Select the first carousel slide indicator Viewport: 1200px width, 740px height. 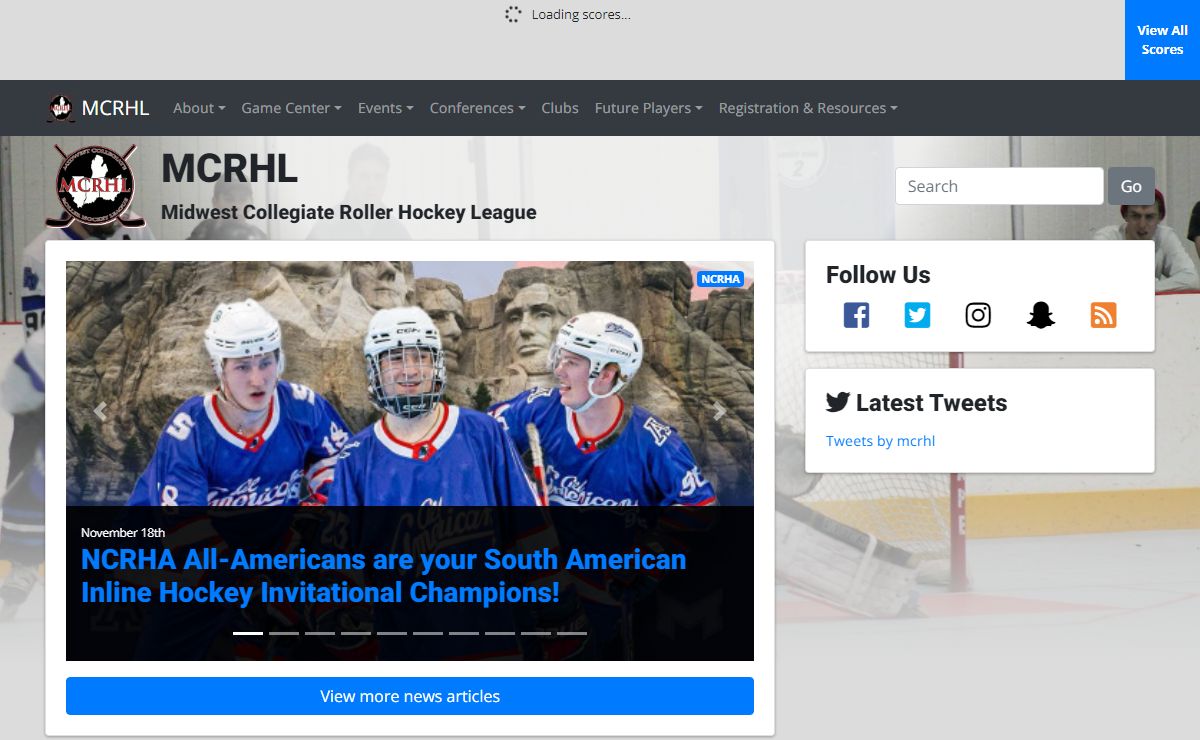[x=248, y=633]
